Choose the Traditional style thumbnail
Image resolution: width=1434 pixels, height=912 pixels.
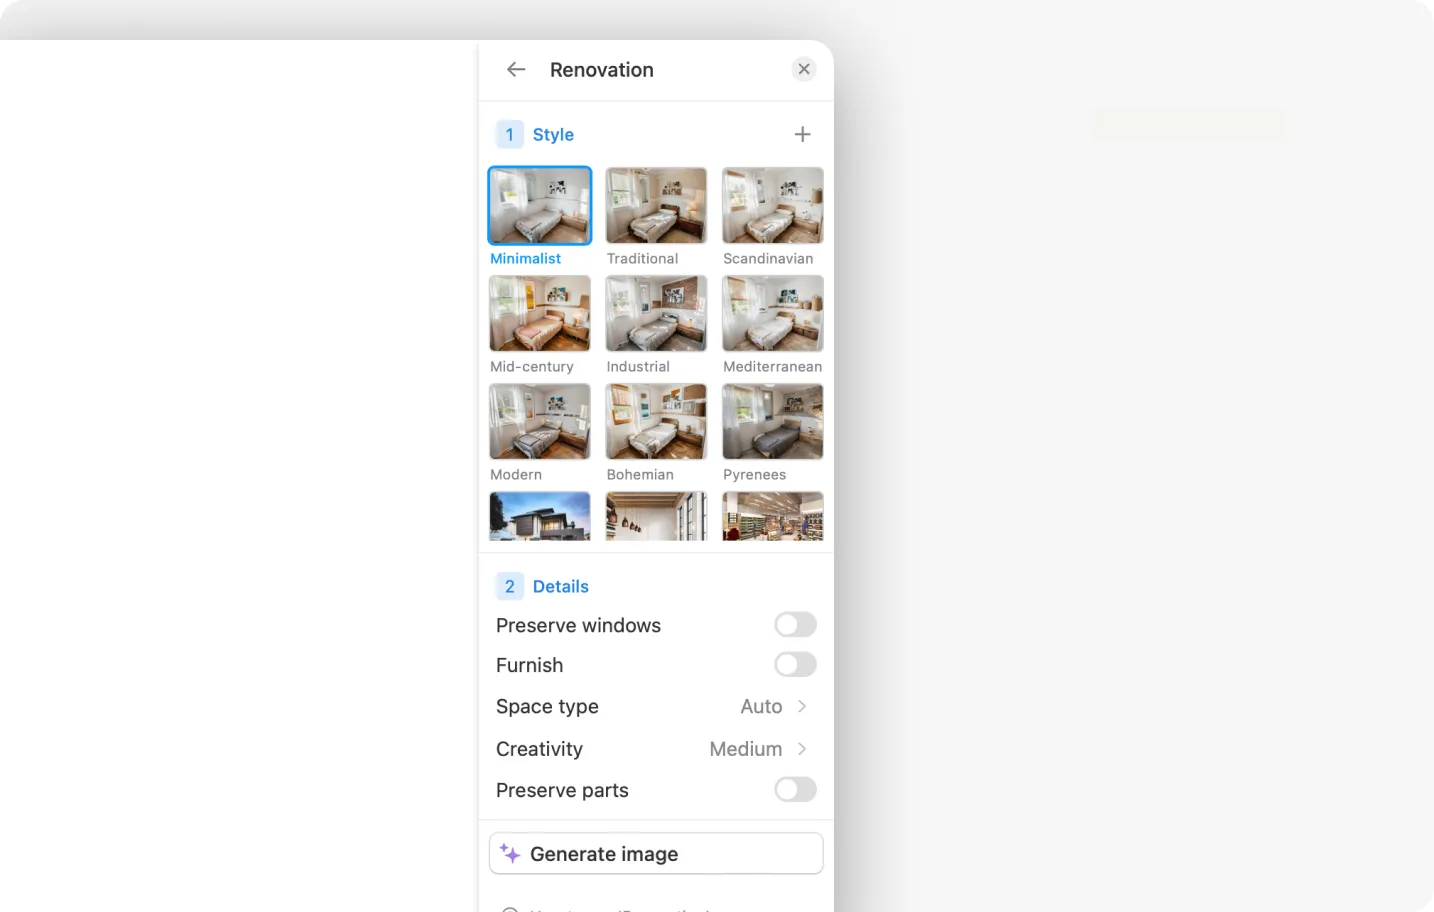click(656, 205)
